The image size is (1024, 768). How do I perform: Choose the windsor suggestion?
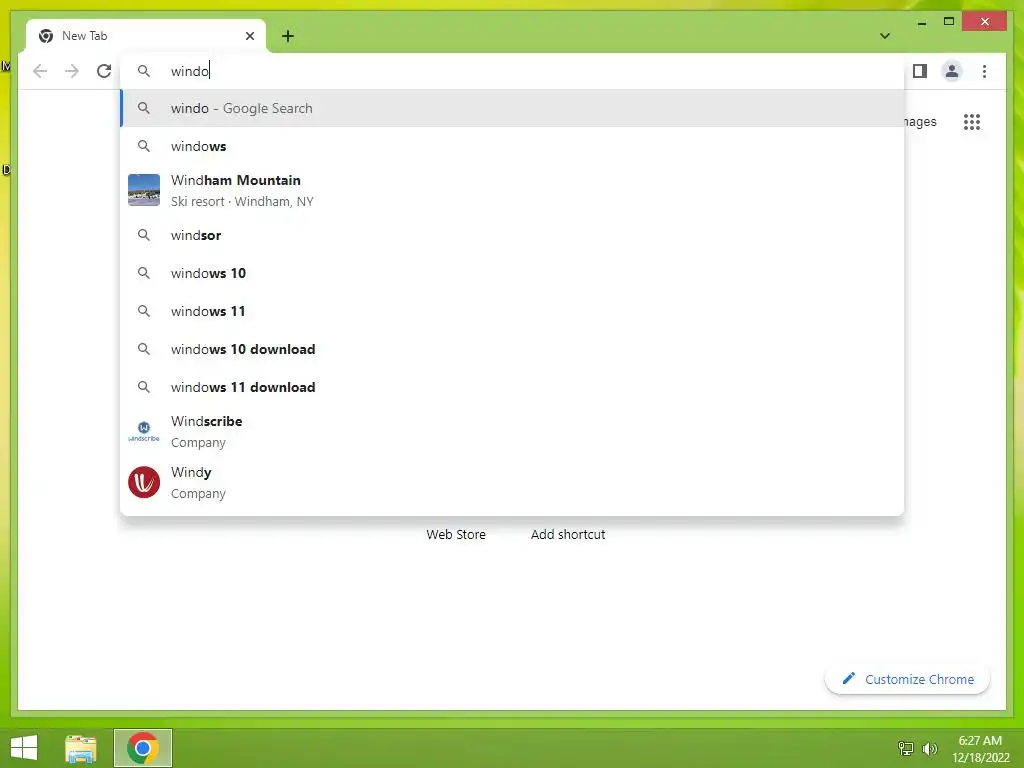(x=513, y=235)
